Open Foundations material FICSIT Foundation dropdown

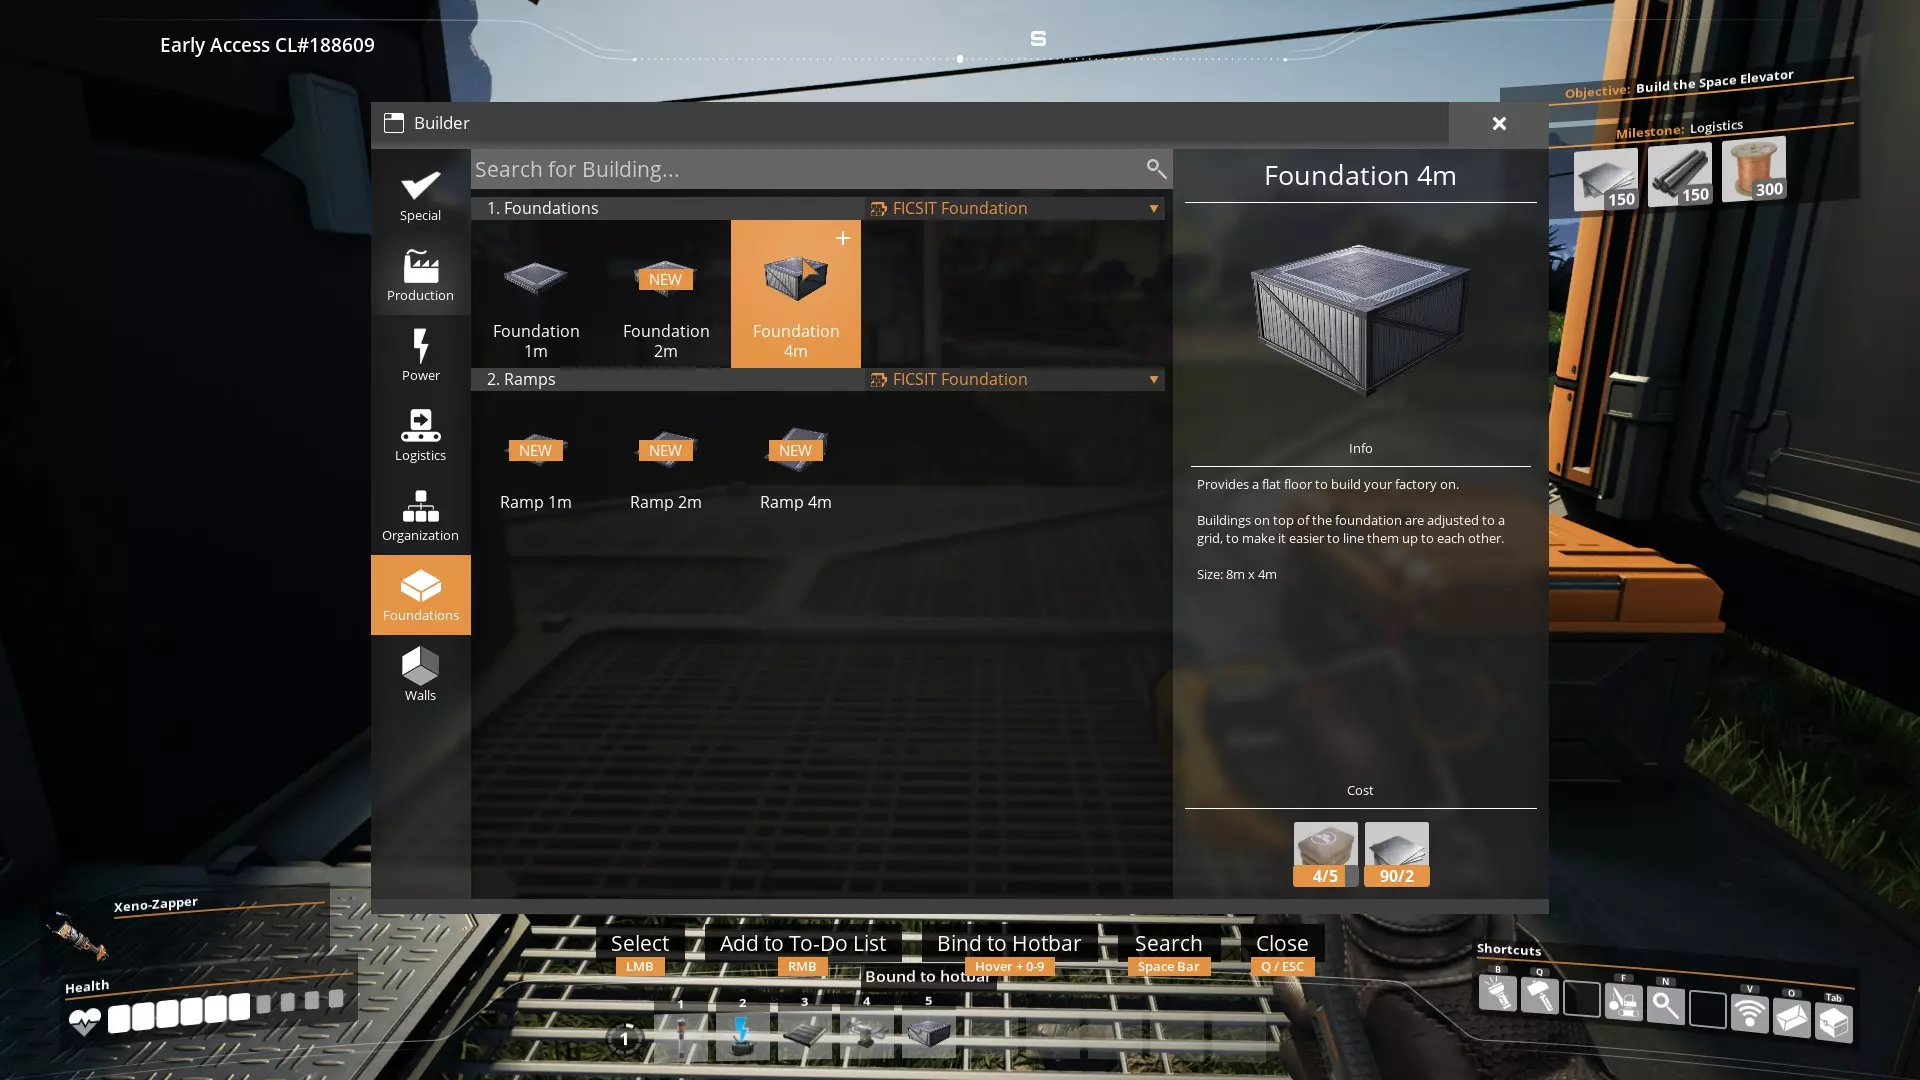coord(1014,208)
